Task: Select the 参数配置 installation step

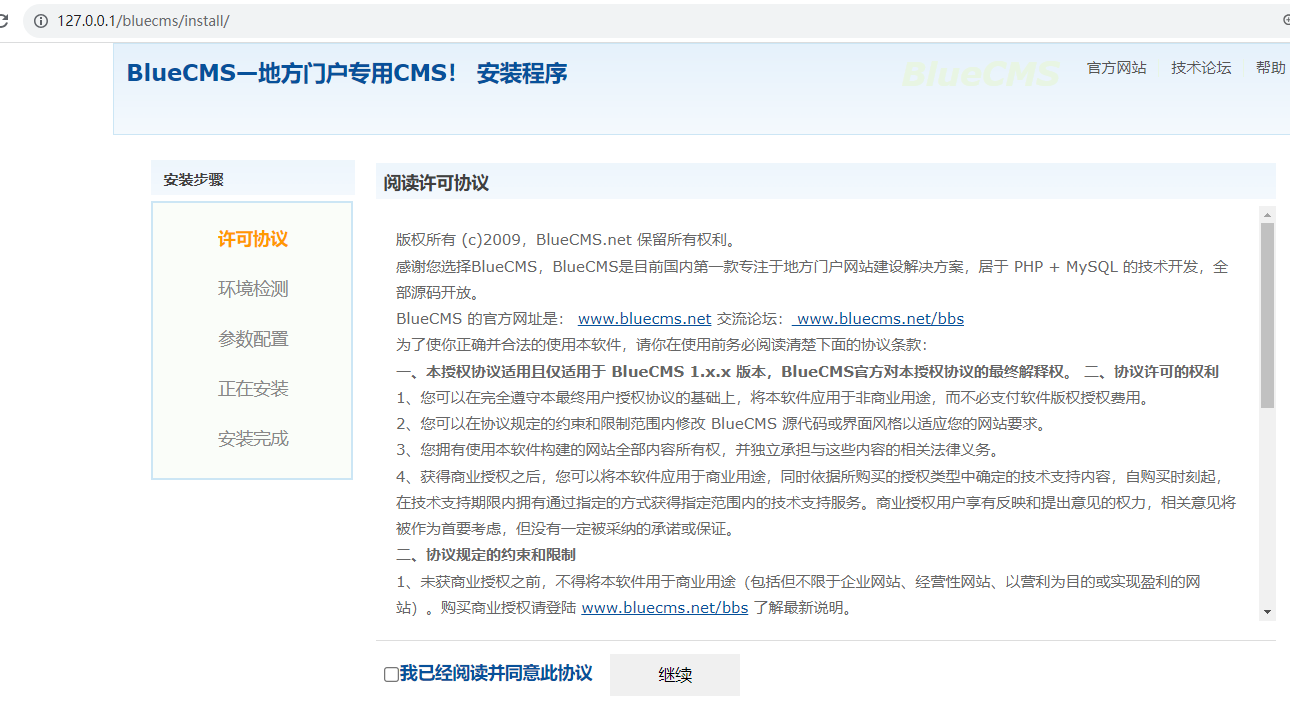Action: pos(253,339)
